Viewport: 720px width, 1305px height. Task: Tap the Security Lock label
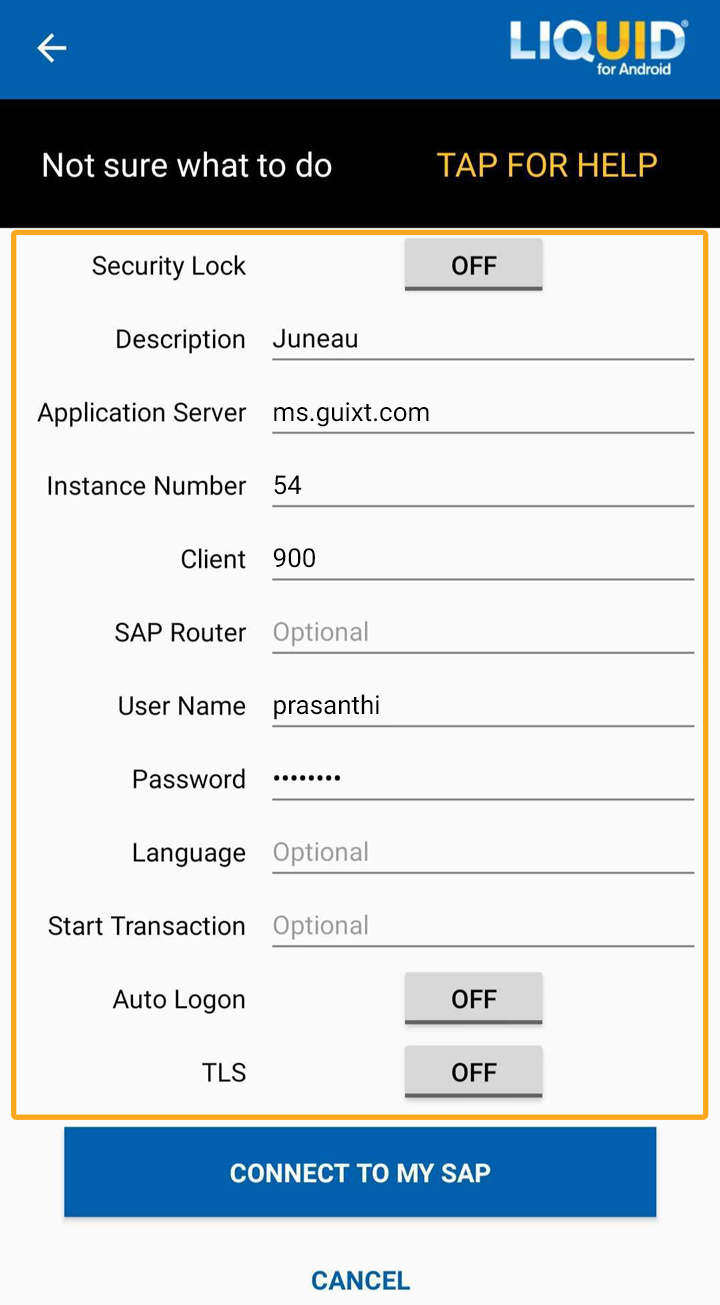click(x=168, y=266)
